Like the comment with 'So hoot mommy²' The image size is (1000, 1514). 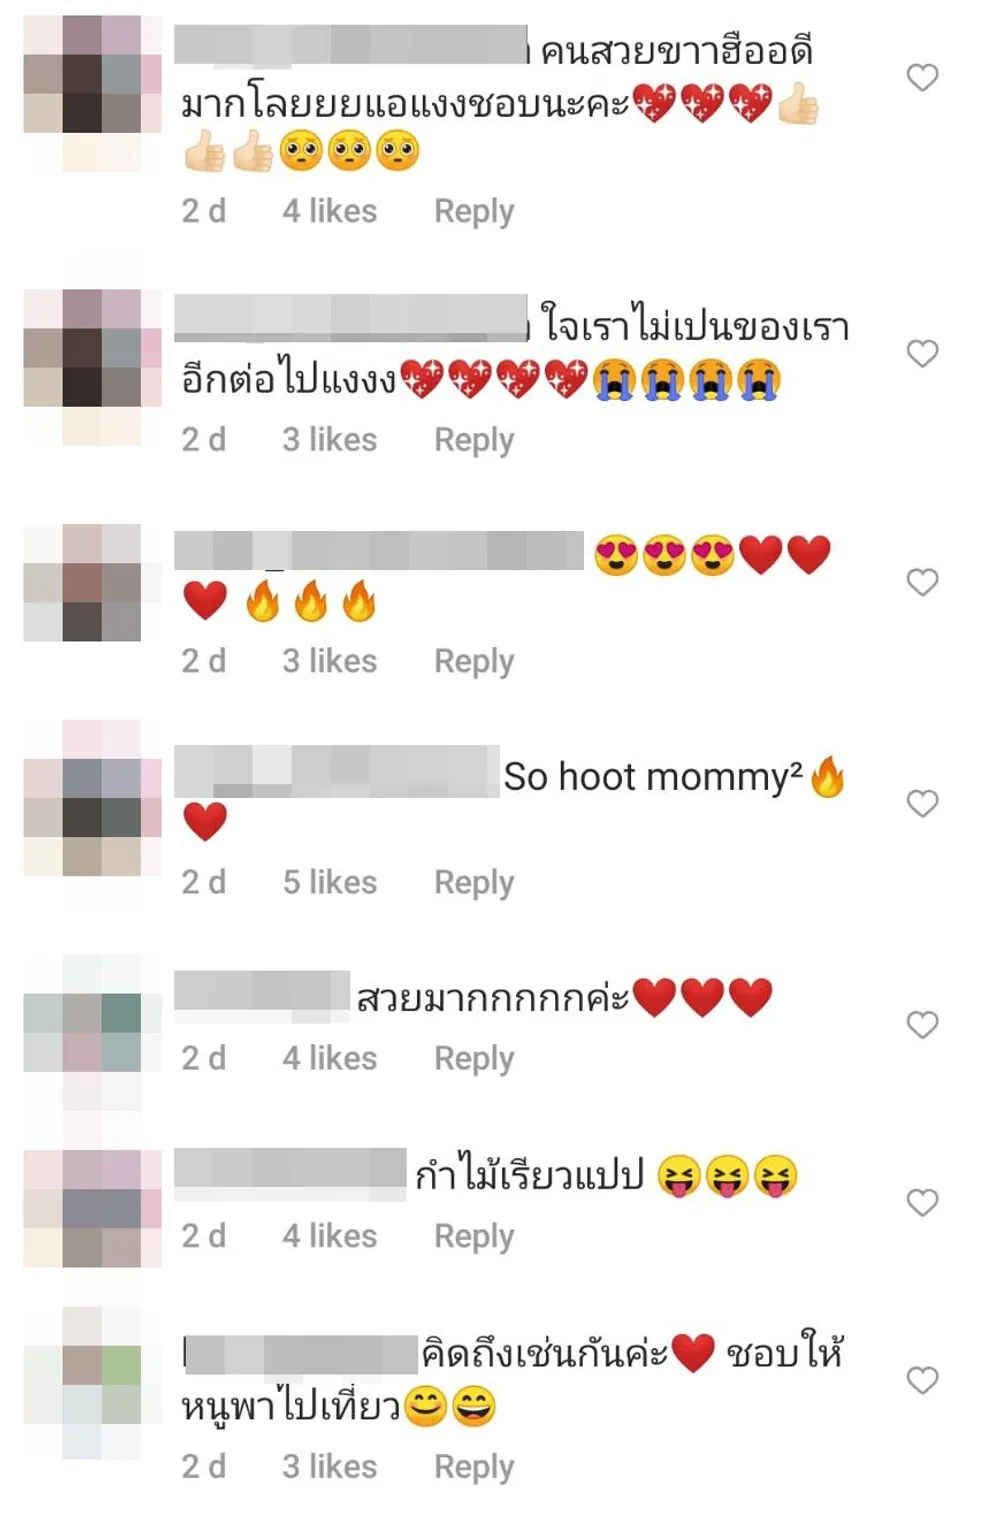922,803
